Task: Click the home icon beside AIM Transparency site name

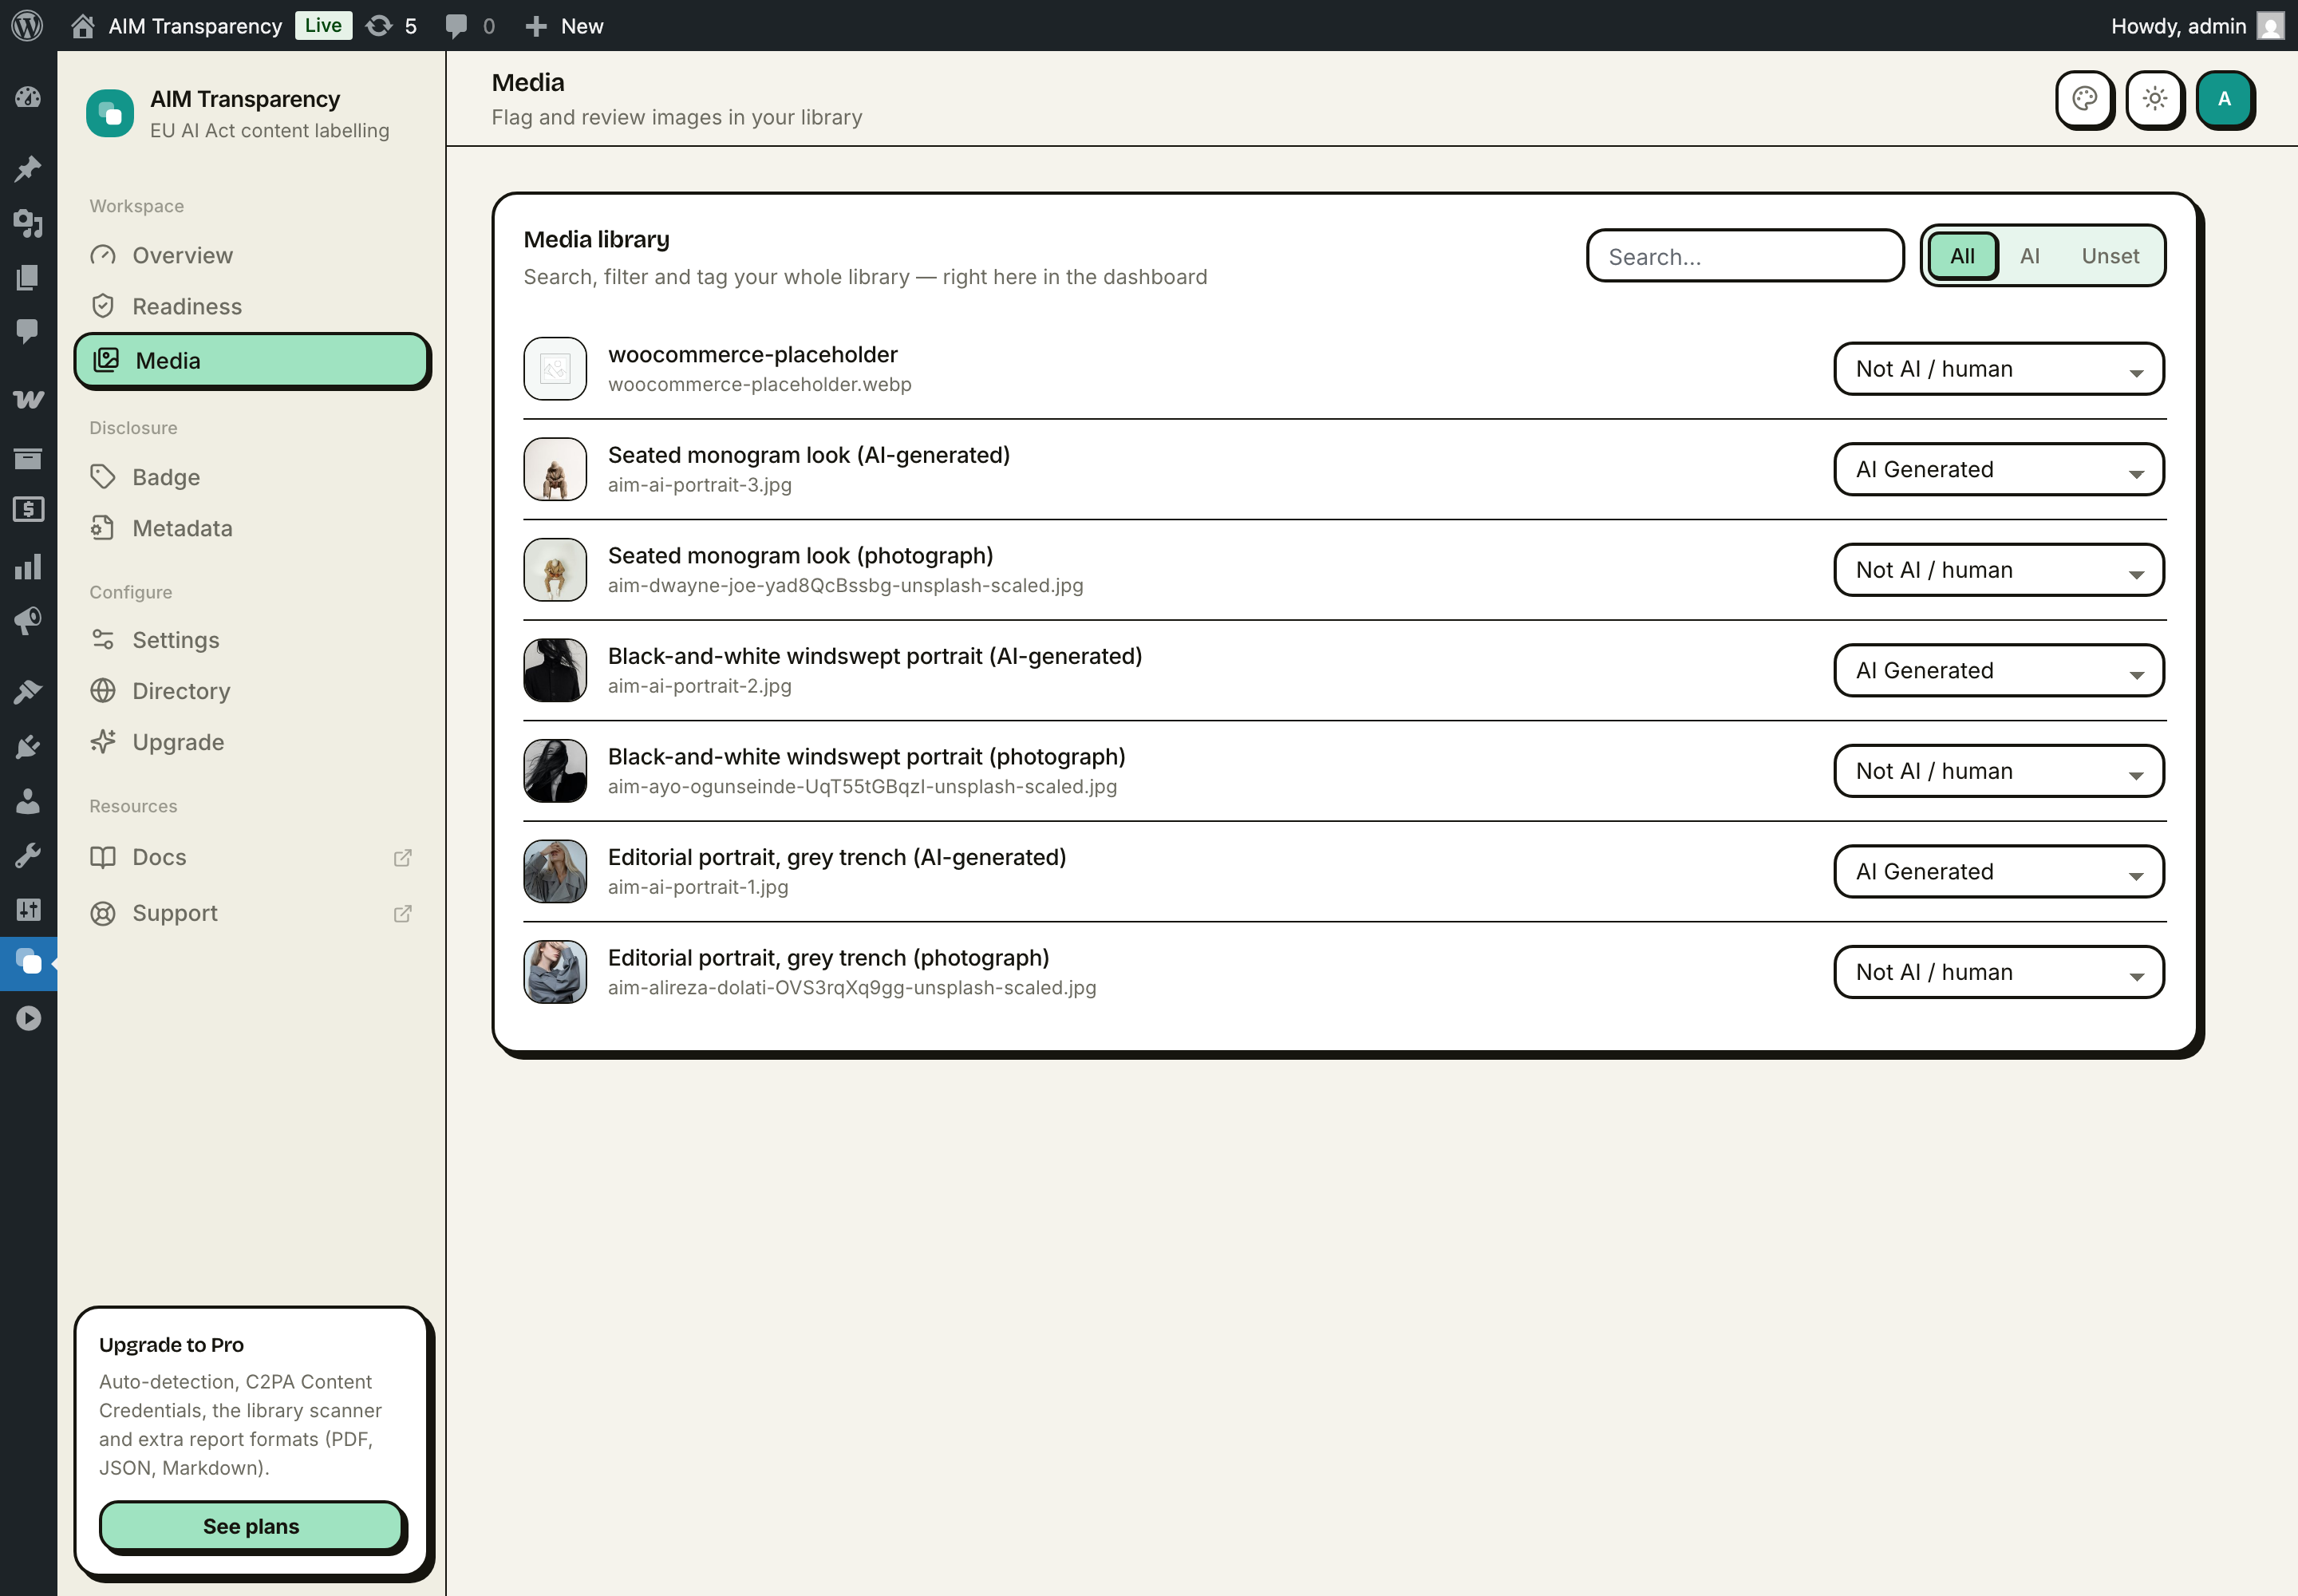Action: (x=83, y=26)
